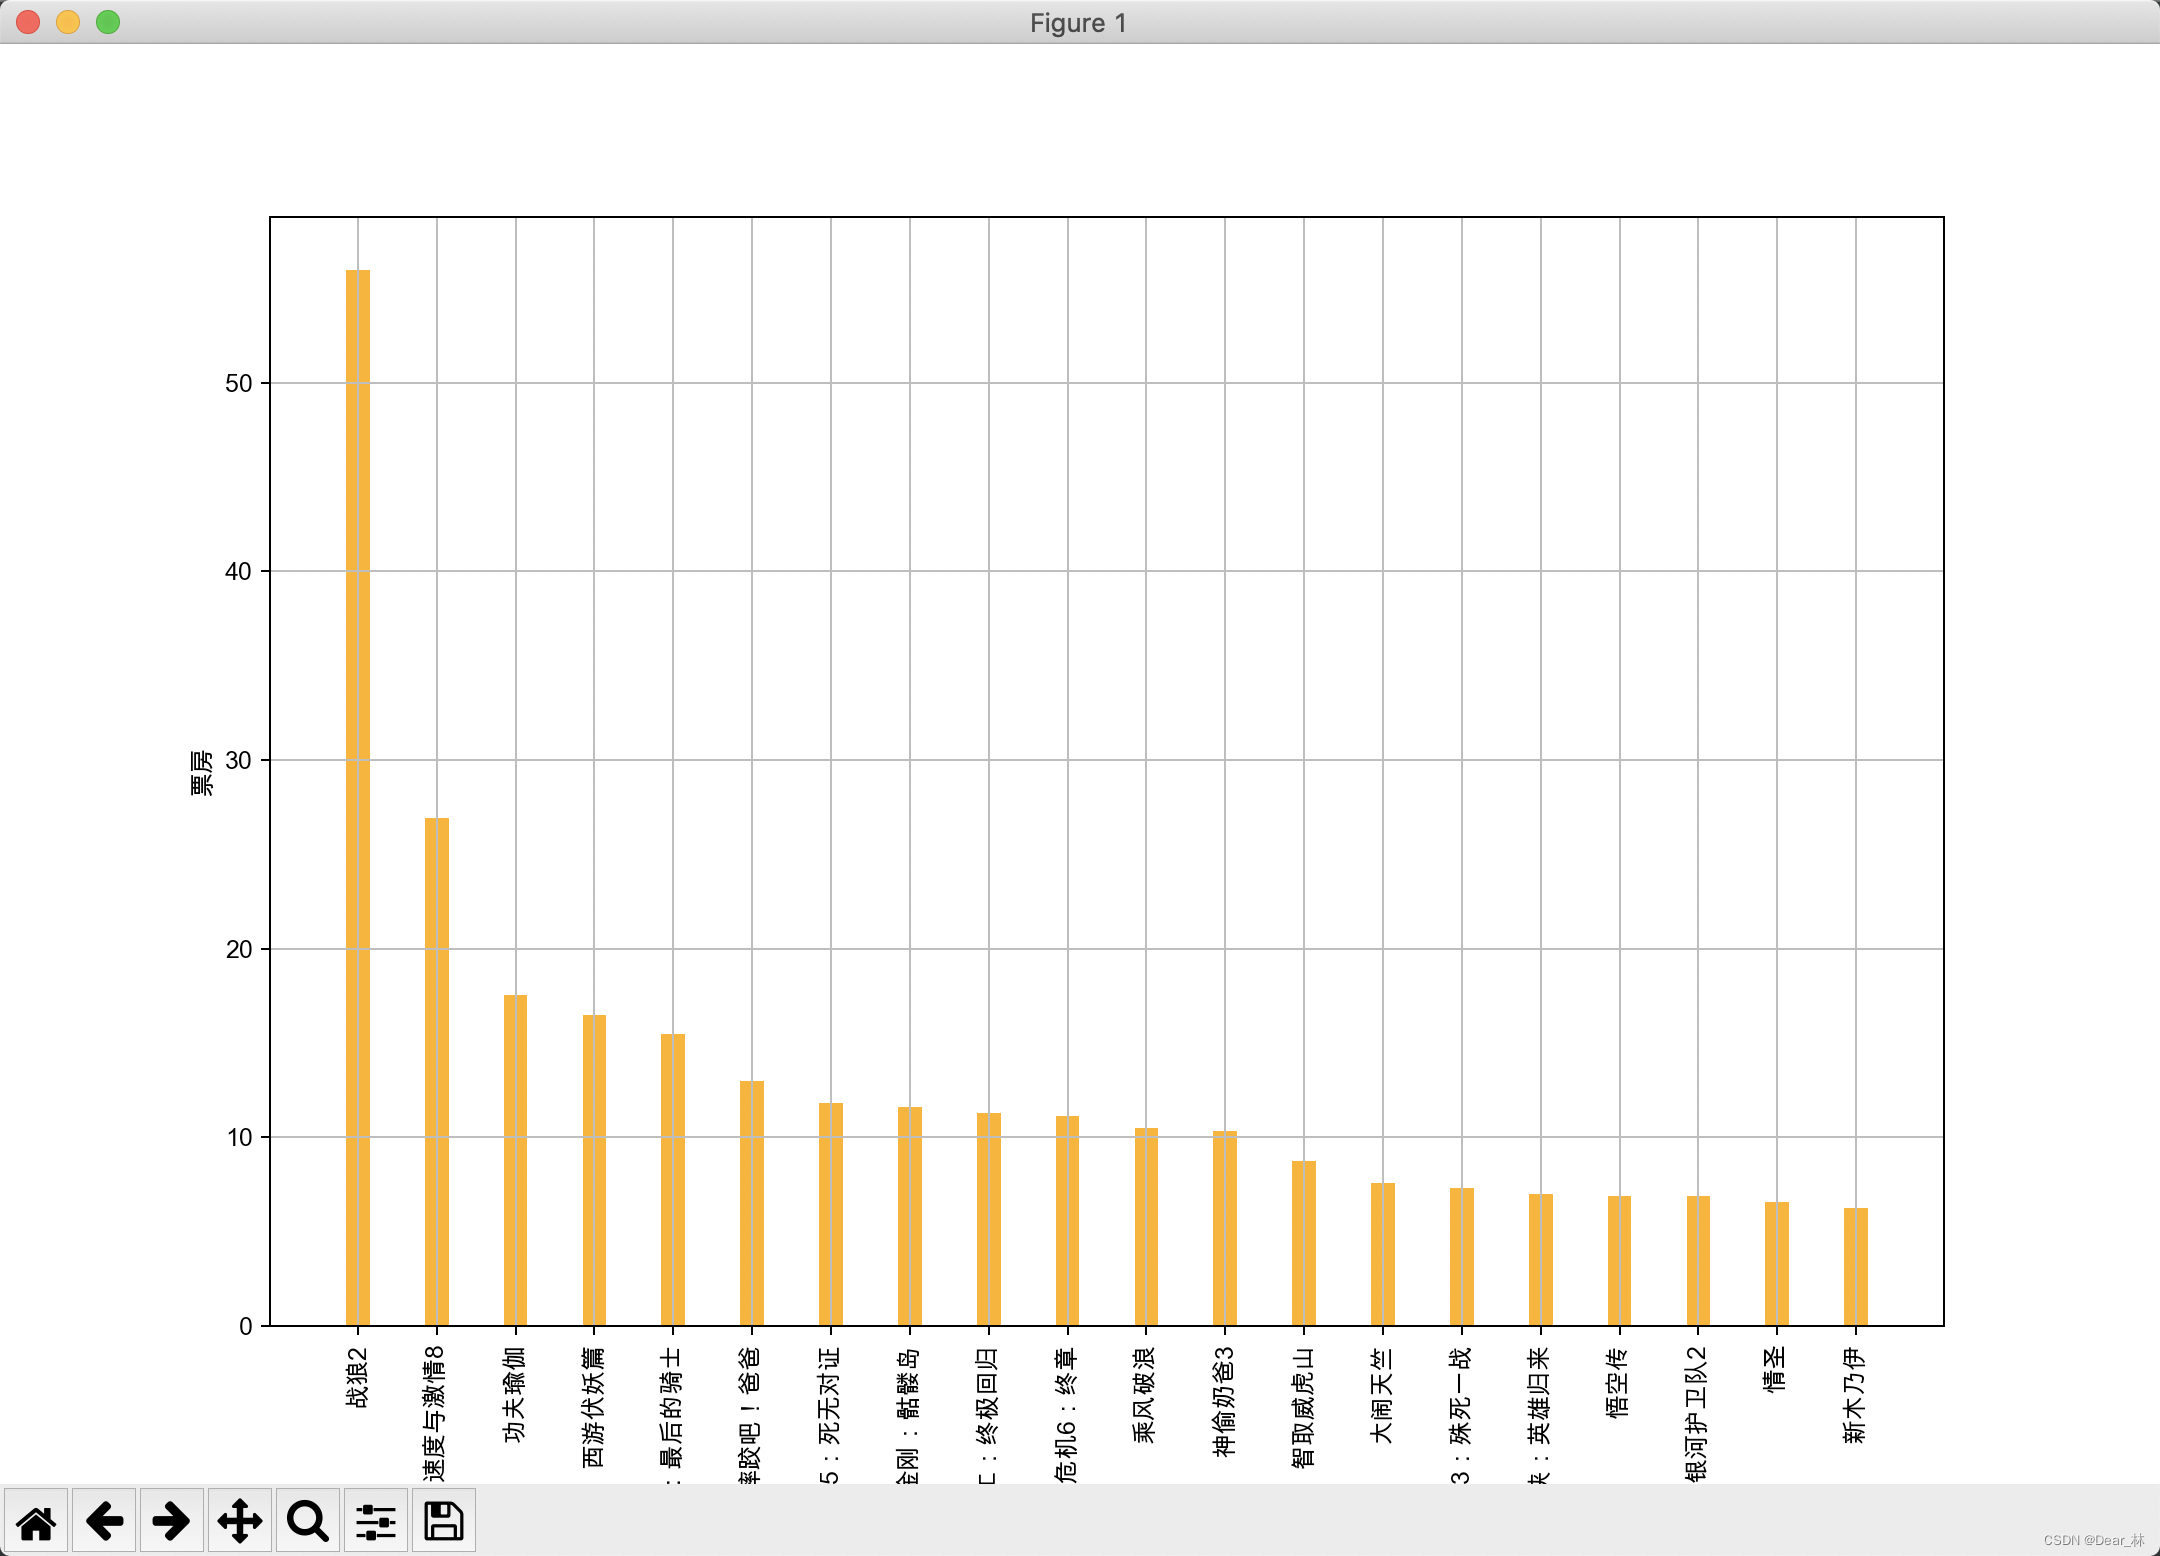
Task: Click the Figure 1 window title
Action: click(x=1078, y=23)
